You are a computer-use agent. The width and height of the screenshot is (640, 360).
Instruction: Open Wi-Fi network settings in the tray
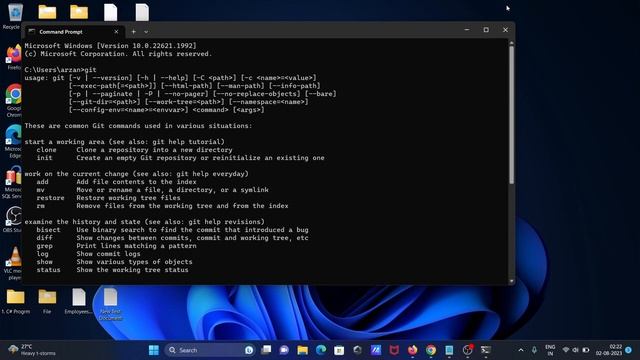pos(566,350)
